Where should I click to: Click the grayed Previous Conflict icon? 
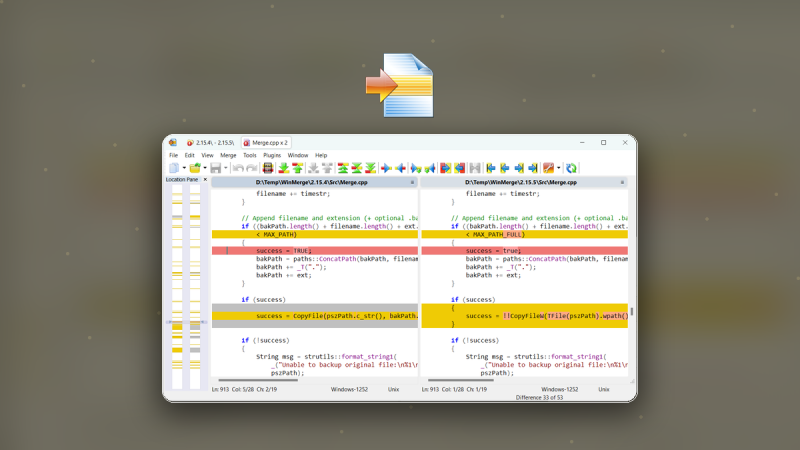coord(327,168)
